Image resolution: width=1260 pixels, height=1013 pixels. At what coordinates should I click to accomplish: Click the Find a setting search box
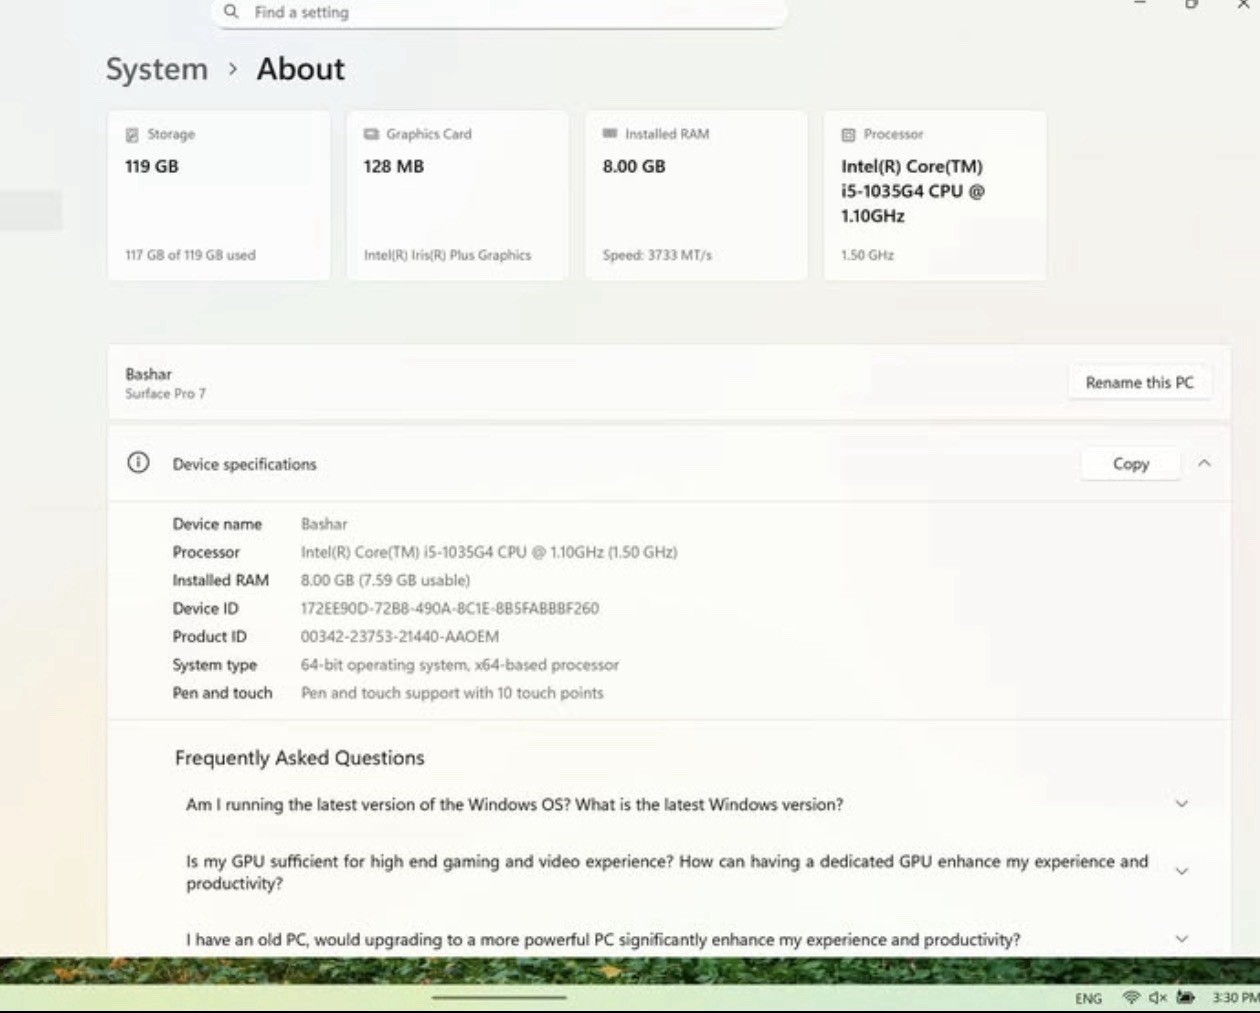click(x=499, y=13)
